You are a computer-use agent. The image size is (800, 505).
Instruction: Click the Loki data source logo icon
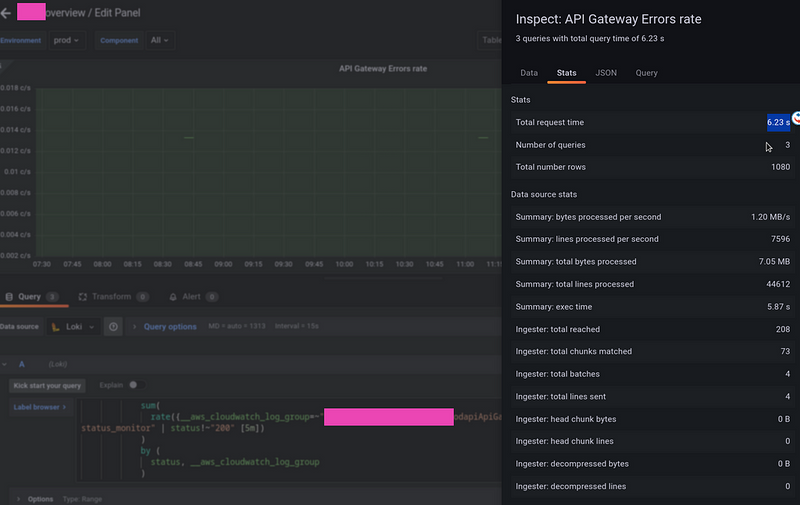56,326
